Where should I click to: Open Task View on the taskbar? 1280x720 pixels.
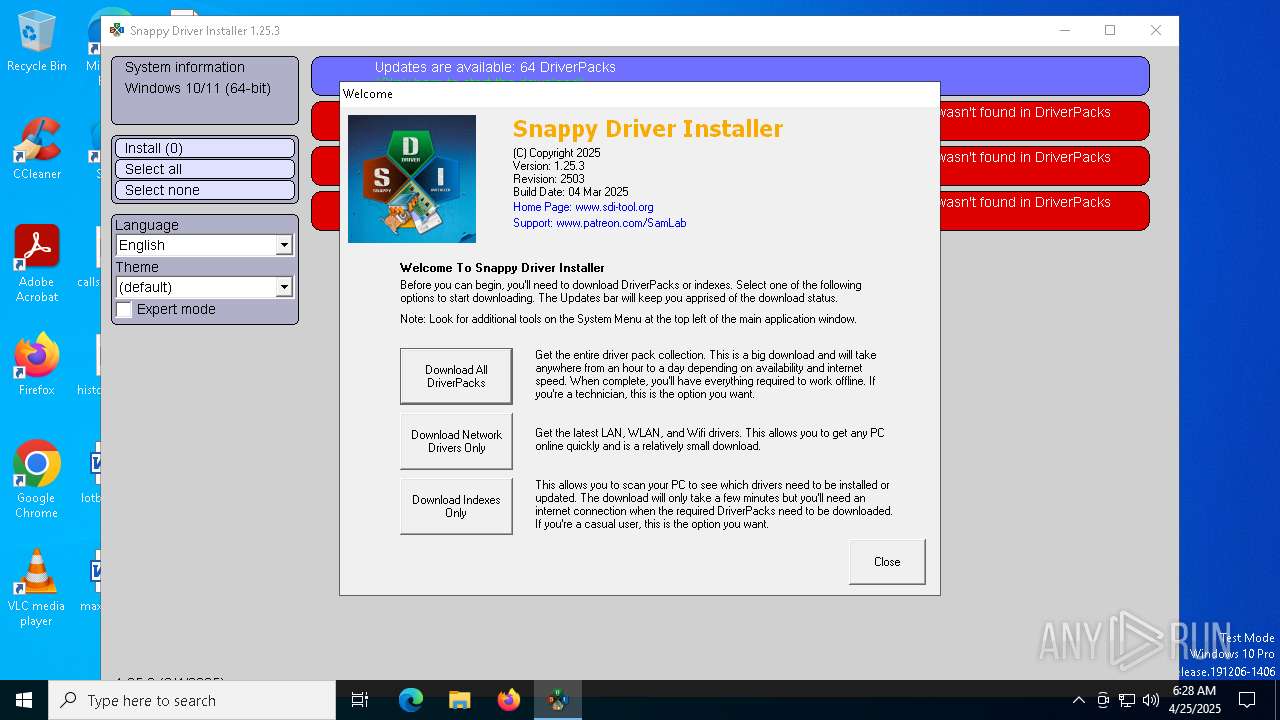tap(360, 700)
